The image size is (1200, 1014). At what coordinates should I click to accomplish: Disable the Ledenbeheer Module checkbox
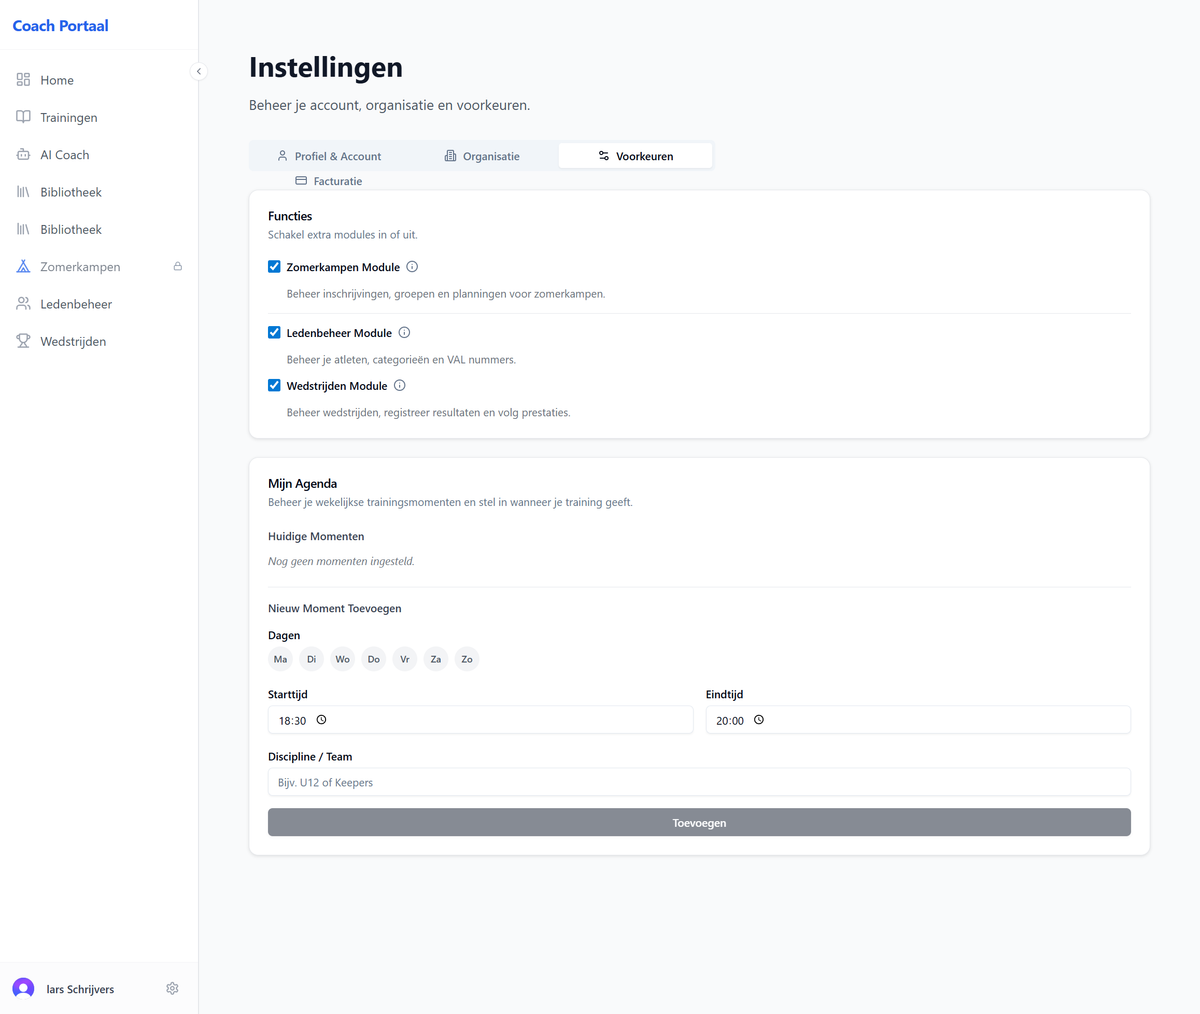274,333
